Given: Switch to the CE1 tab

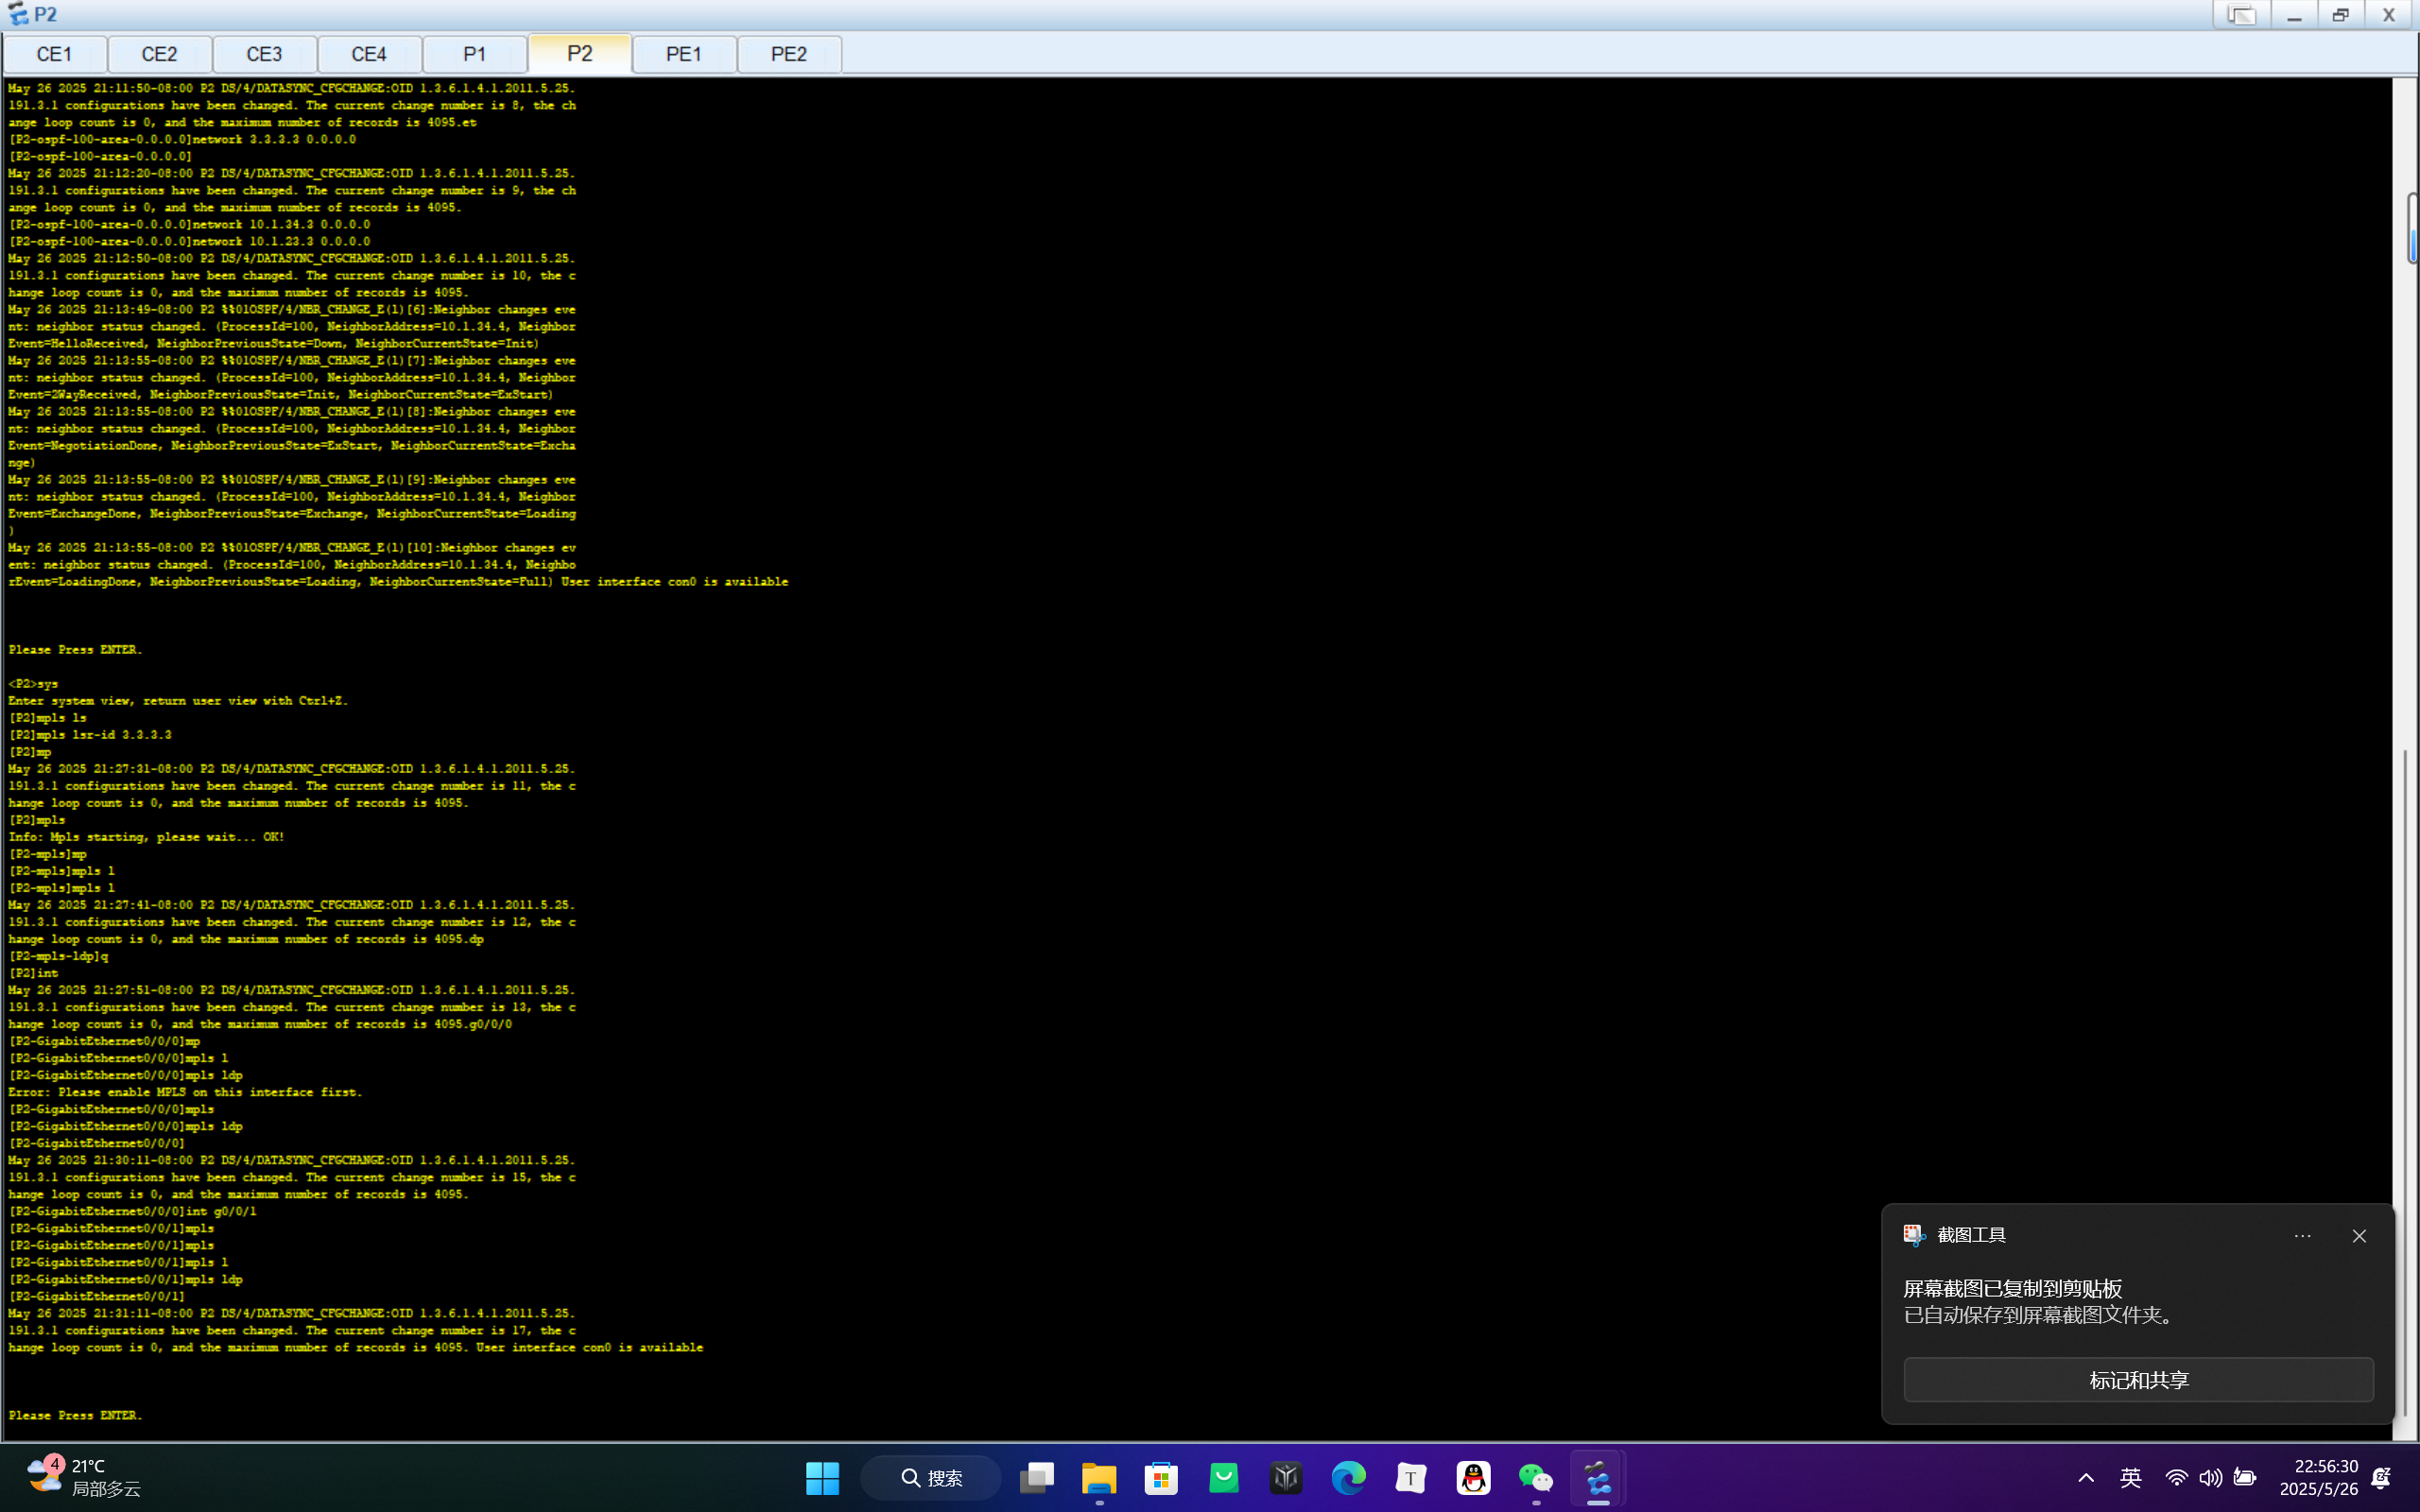Looking at the screenshot, I should click(x=54, y=54).
